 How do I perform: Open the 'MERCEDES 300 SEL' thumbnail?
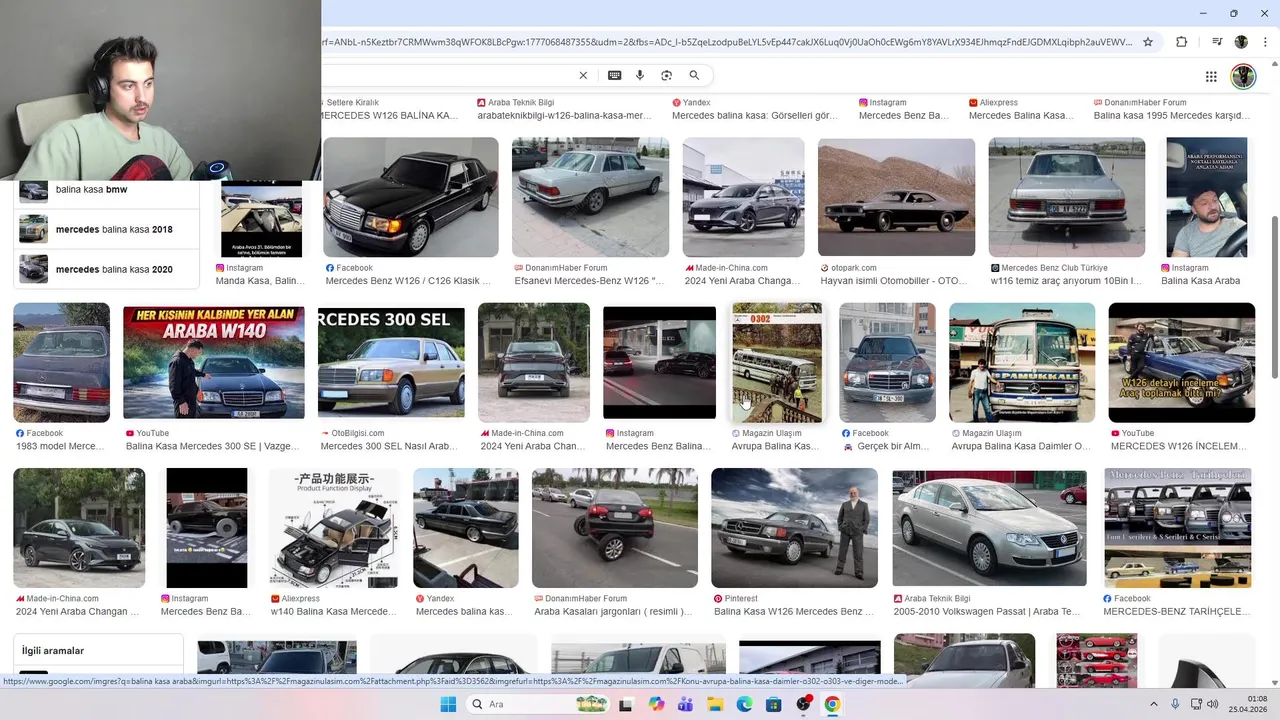(391, 362)
